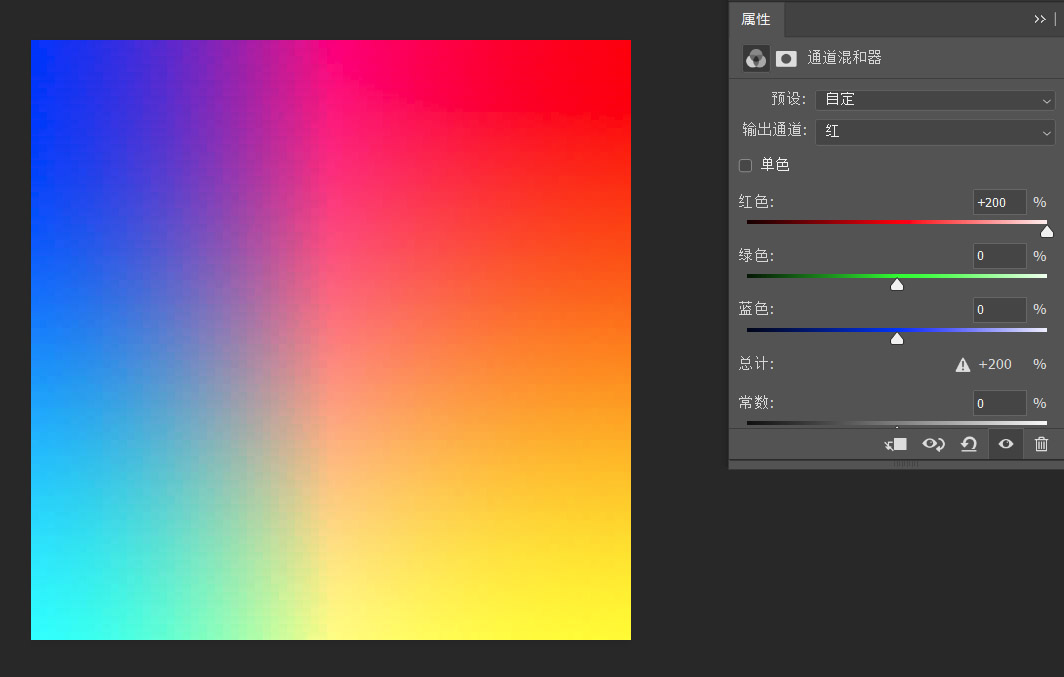Clip adjustment to layer below icon
The height and width of the screenshot is (677, 1064).
pyautogui.click(x=896, y=444)
